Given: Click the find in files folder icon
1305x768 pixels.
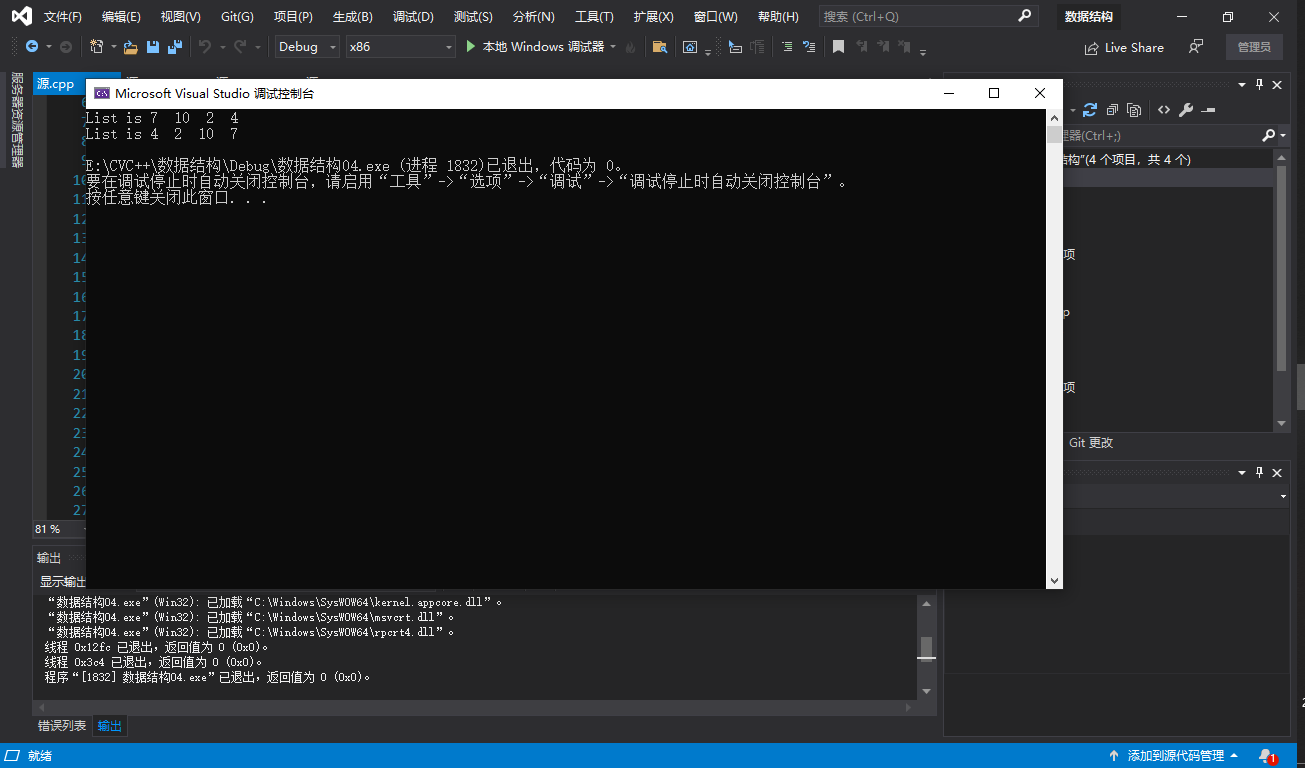Looking at the screenshot, I should 659,47.
